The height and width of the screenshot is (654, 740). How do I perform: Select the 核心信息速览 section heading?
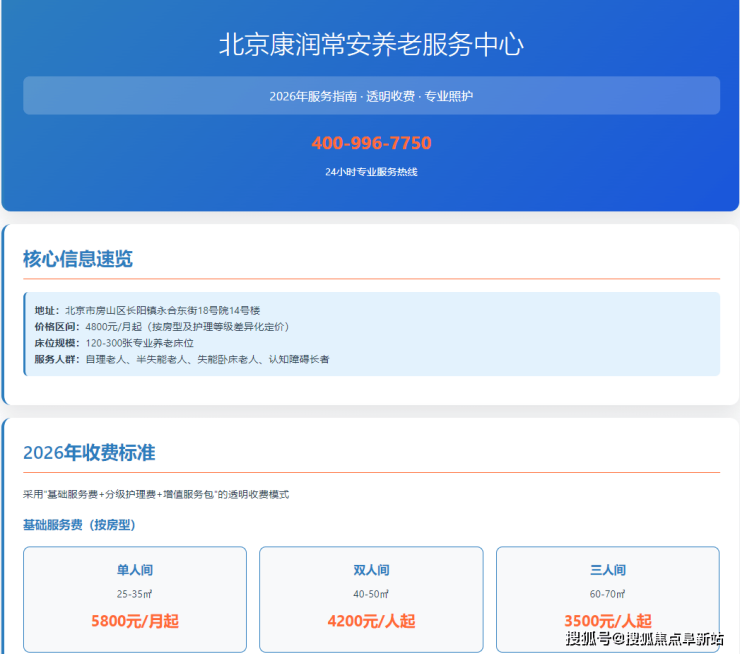(x=78, y=259)
